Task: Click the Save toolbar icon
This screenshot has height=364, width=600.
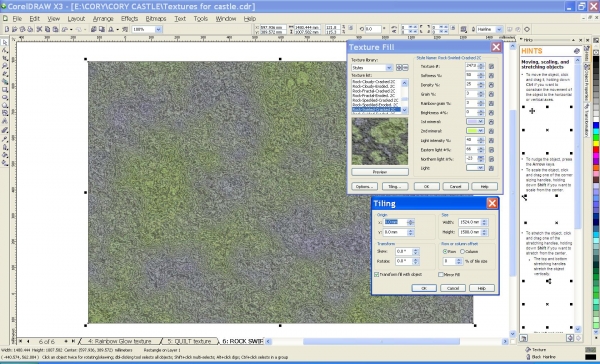Action: 23,29
